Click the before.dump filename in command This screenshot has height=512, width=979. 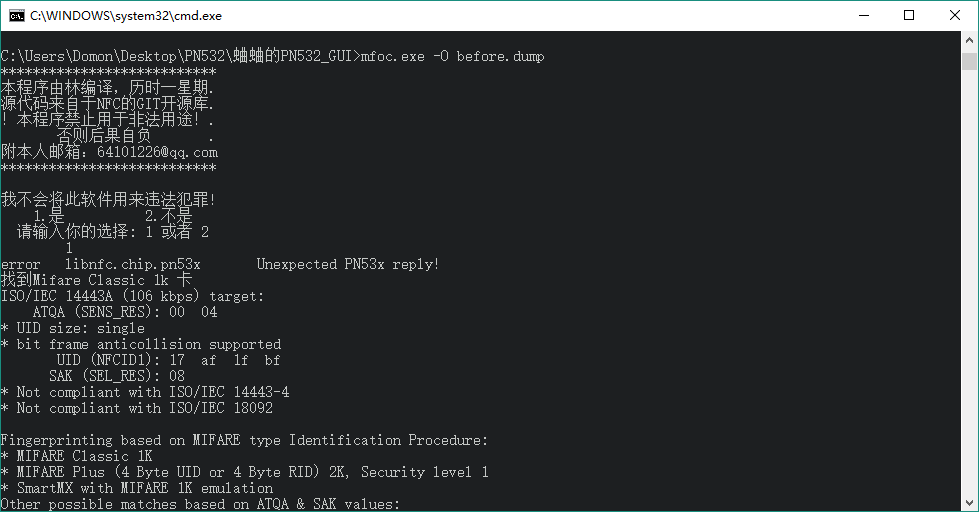(x=500, y=56)
